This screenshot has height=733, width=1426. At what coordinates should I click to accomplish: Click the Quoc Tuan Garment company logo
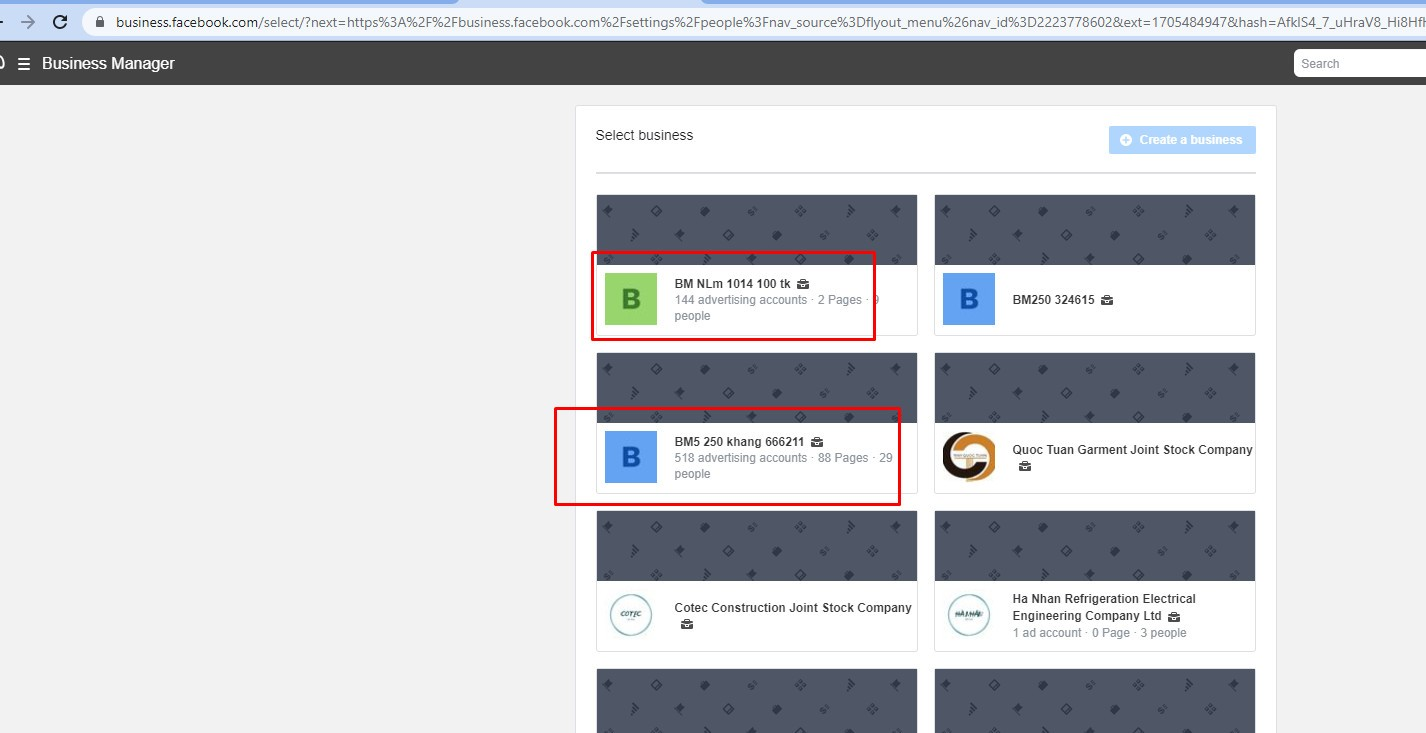[969, 457]
